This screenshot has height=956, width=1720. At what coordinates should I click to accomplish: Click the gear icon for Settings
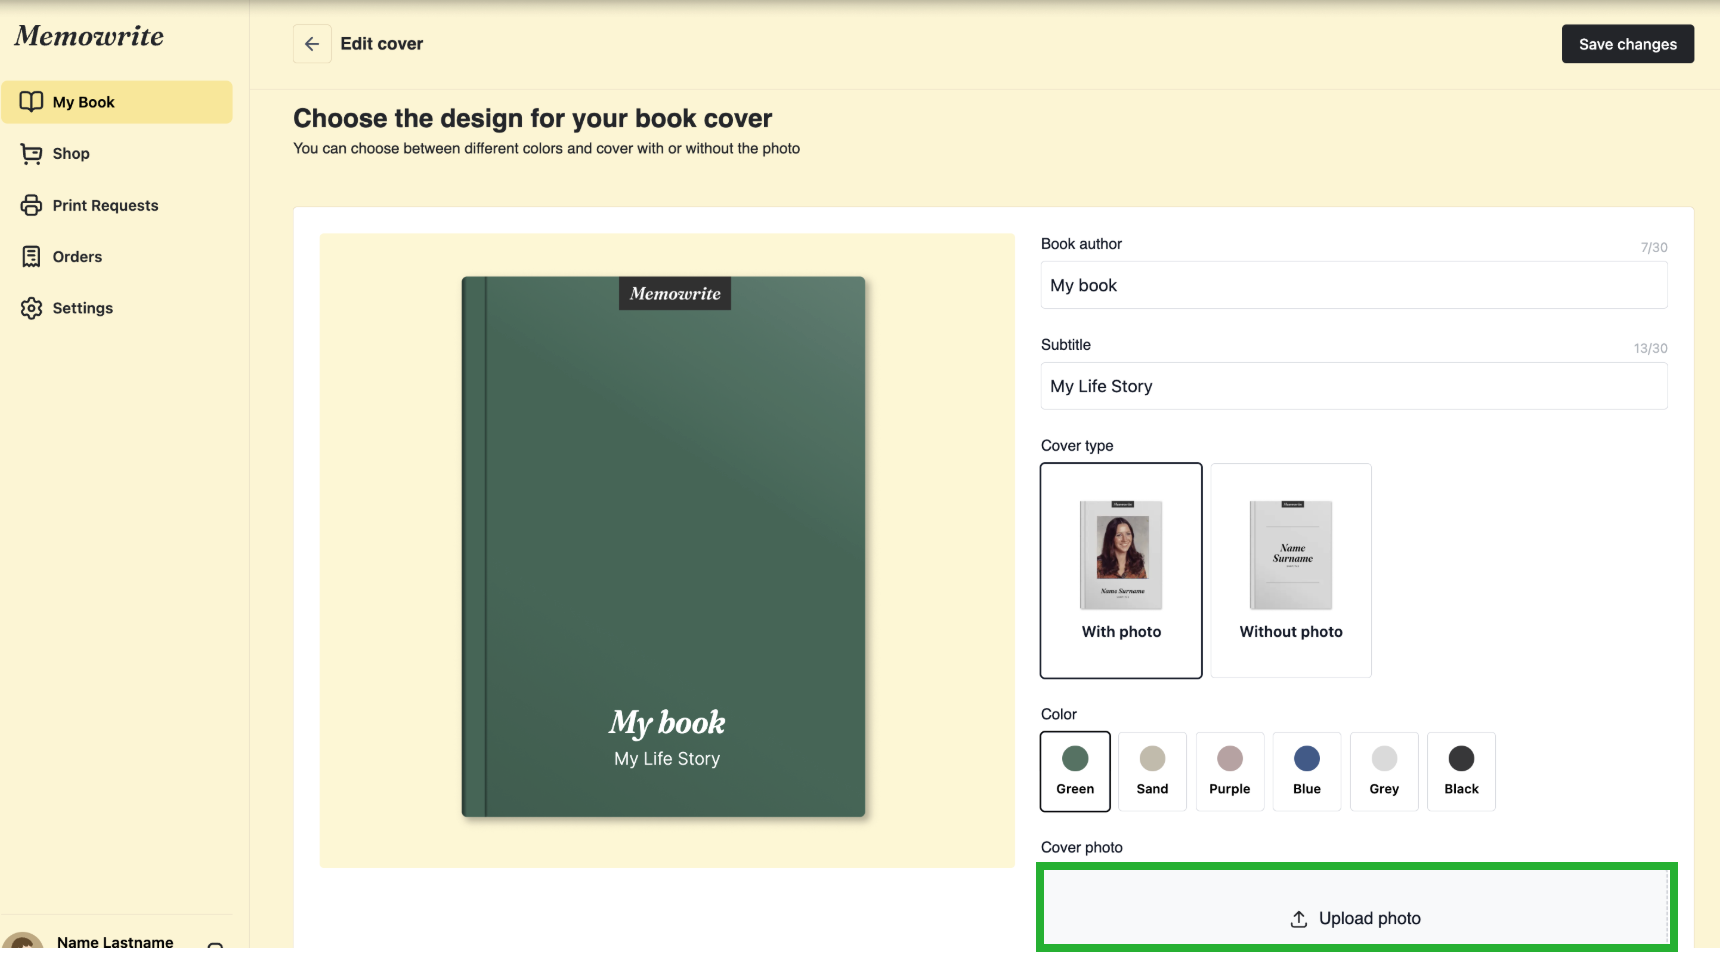[x=32, y=308]
